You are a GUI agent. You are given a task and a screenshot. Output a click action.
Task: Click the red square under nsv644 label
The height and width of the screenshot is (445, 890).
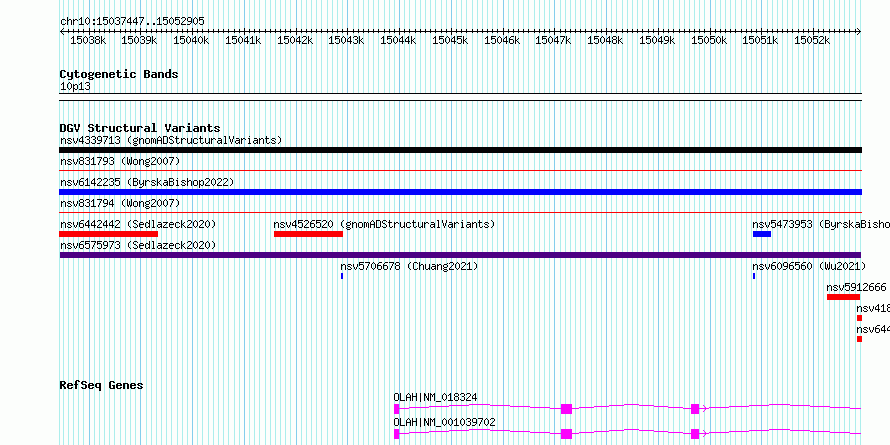coord(859,339)
